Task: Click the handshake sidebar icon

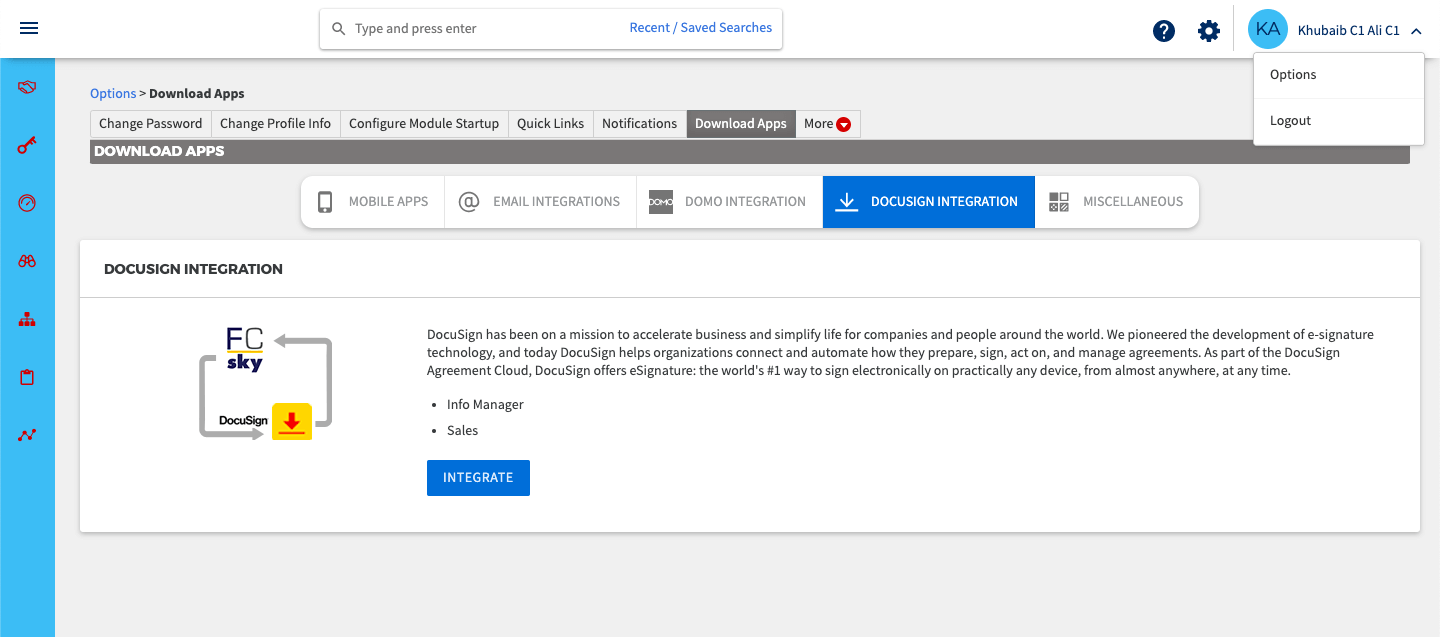Action: pyautogui.click(x=27, y=88)
